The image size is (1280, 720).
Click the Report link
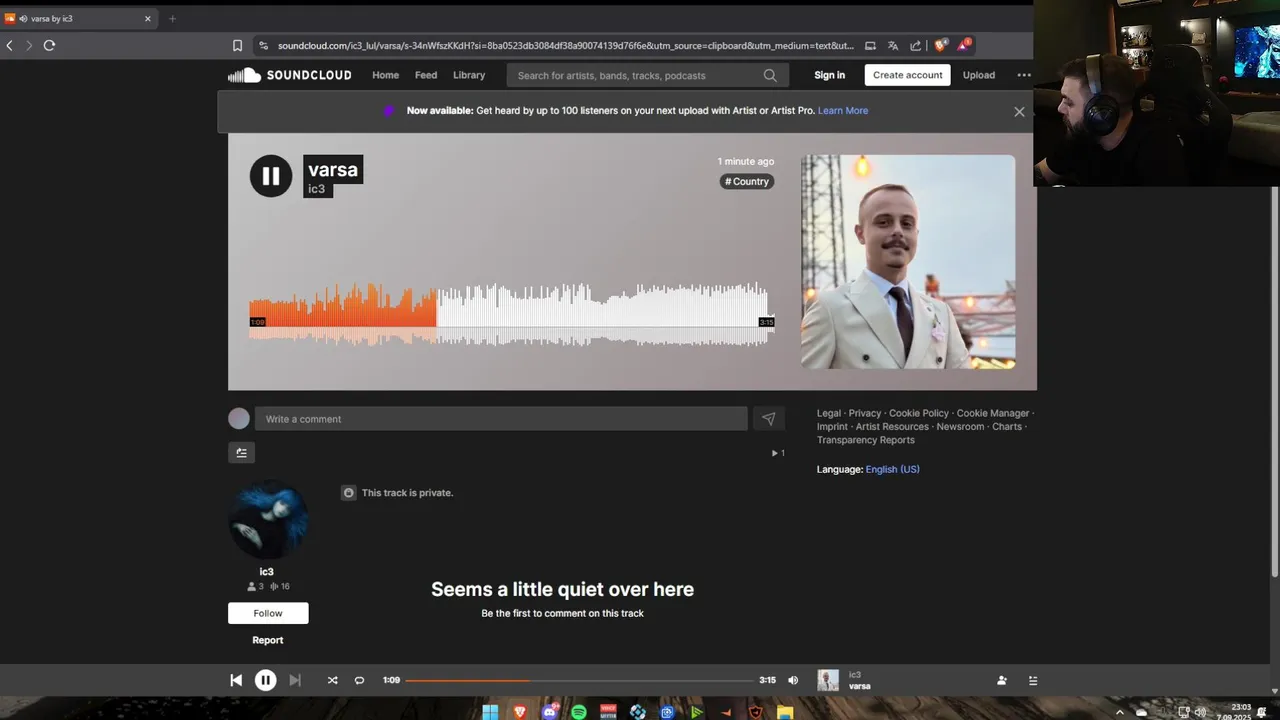(x=268, y=640)
